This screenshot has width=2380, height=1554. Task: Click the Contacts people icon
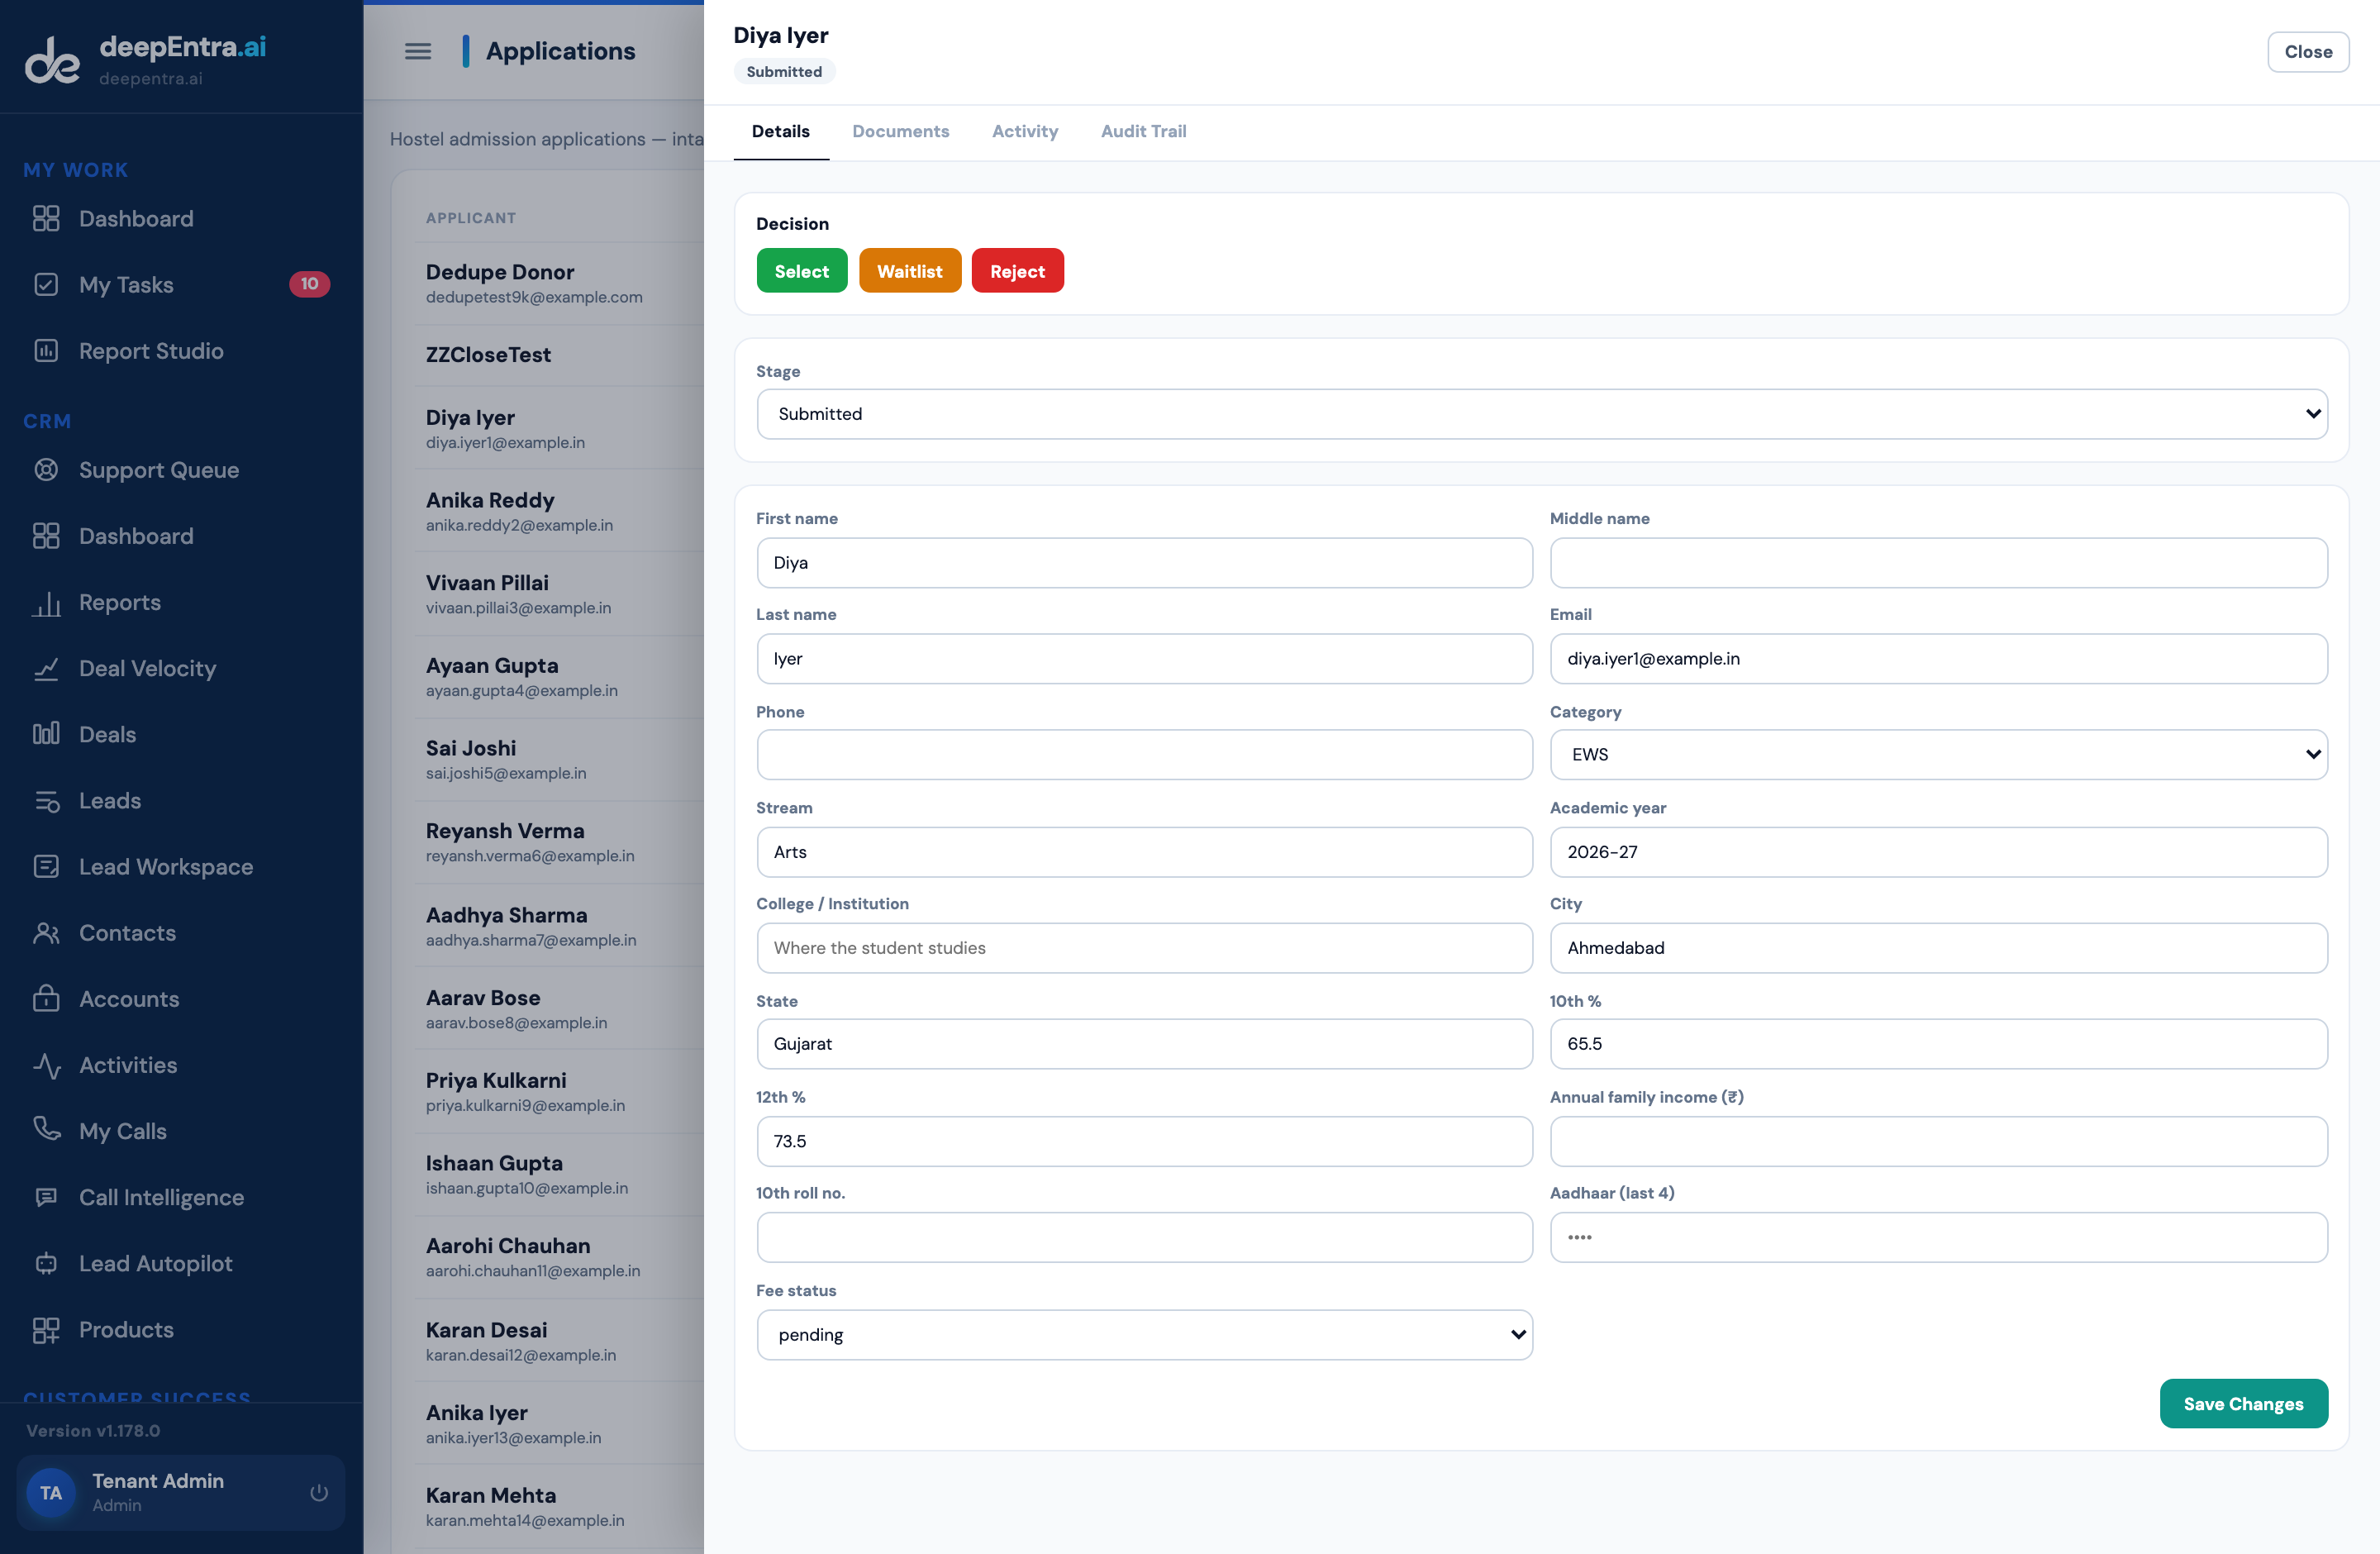click(46, 932)
